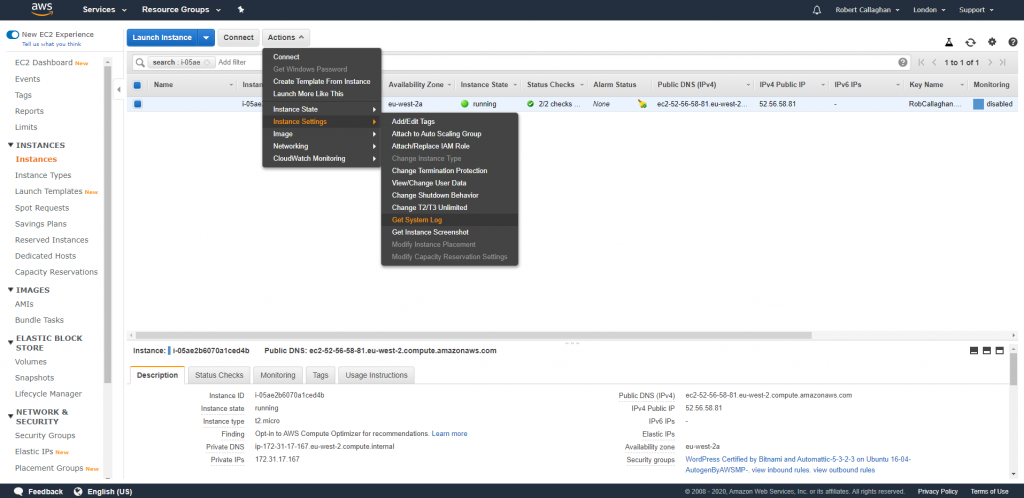Refresh the instances list

pyautogui.click(x=970, y=42)
